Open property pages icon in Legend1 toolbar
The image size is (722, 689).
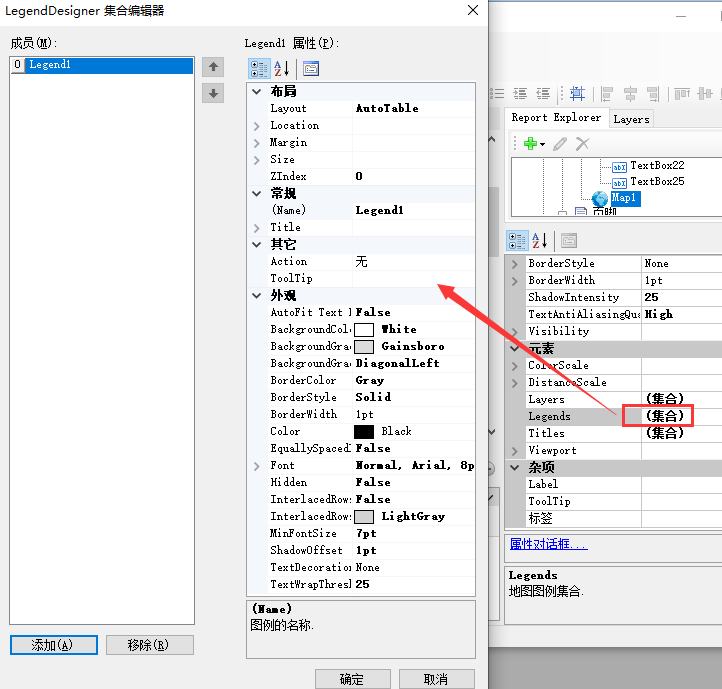click(x=311, y=69)
